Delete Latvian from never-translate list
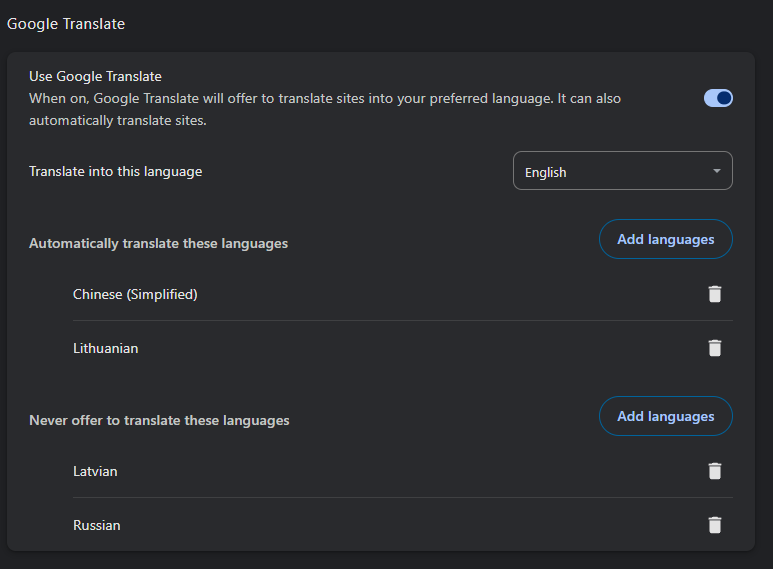 pos(714,471)
